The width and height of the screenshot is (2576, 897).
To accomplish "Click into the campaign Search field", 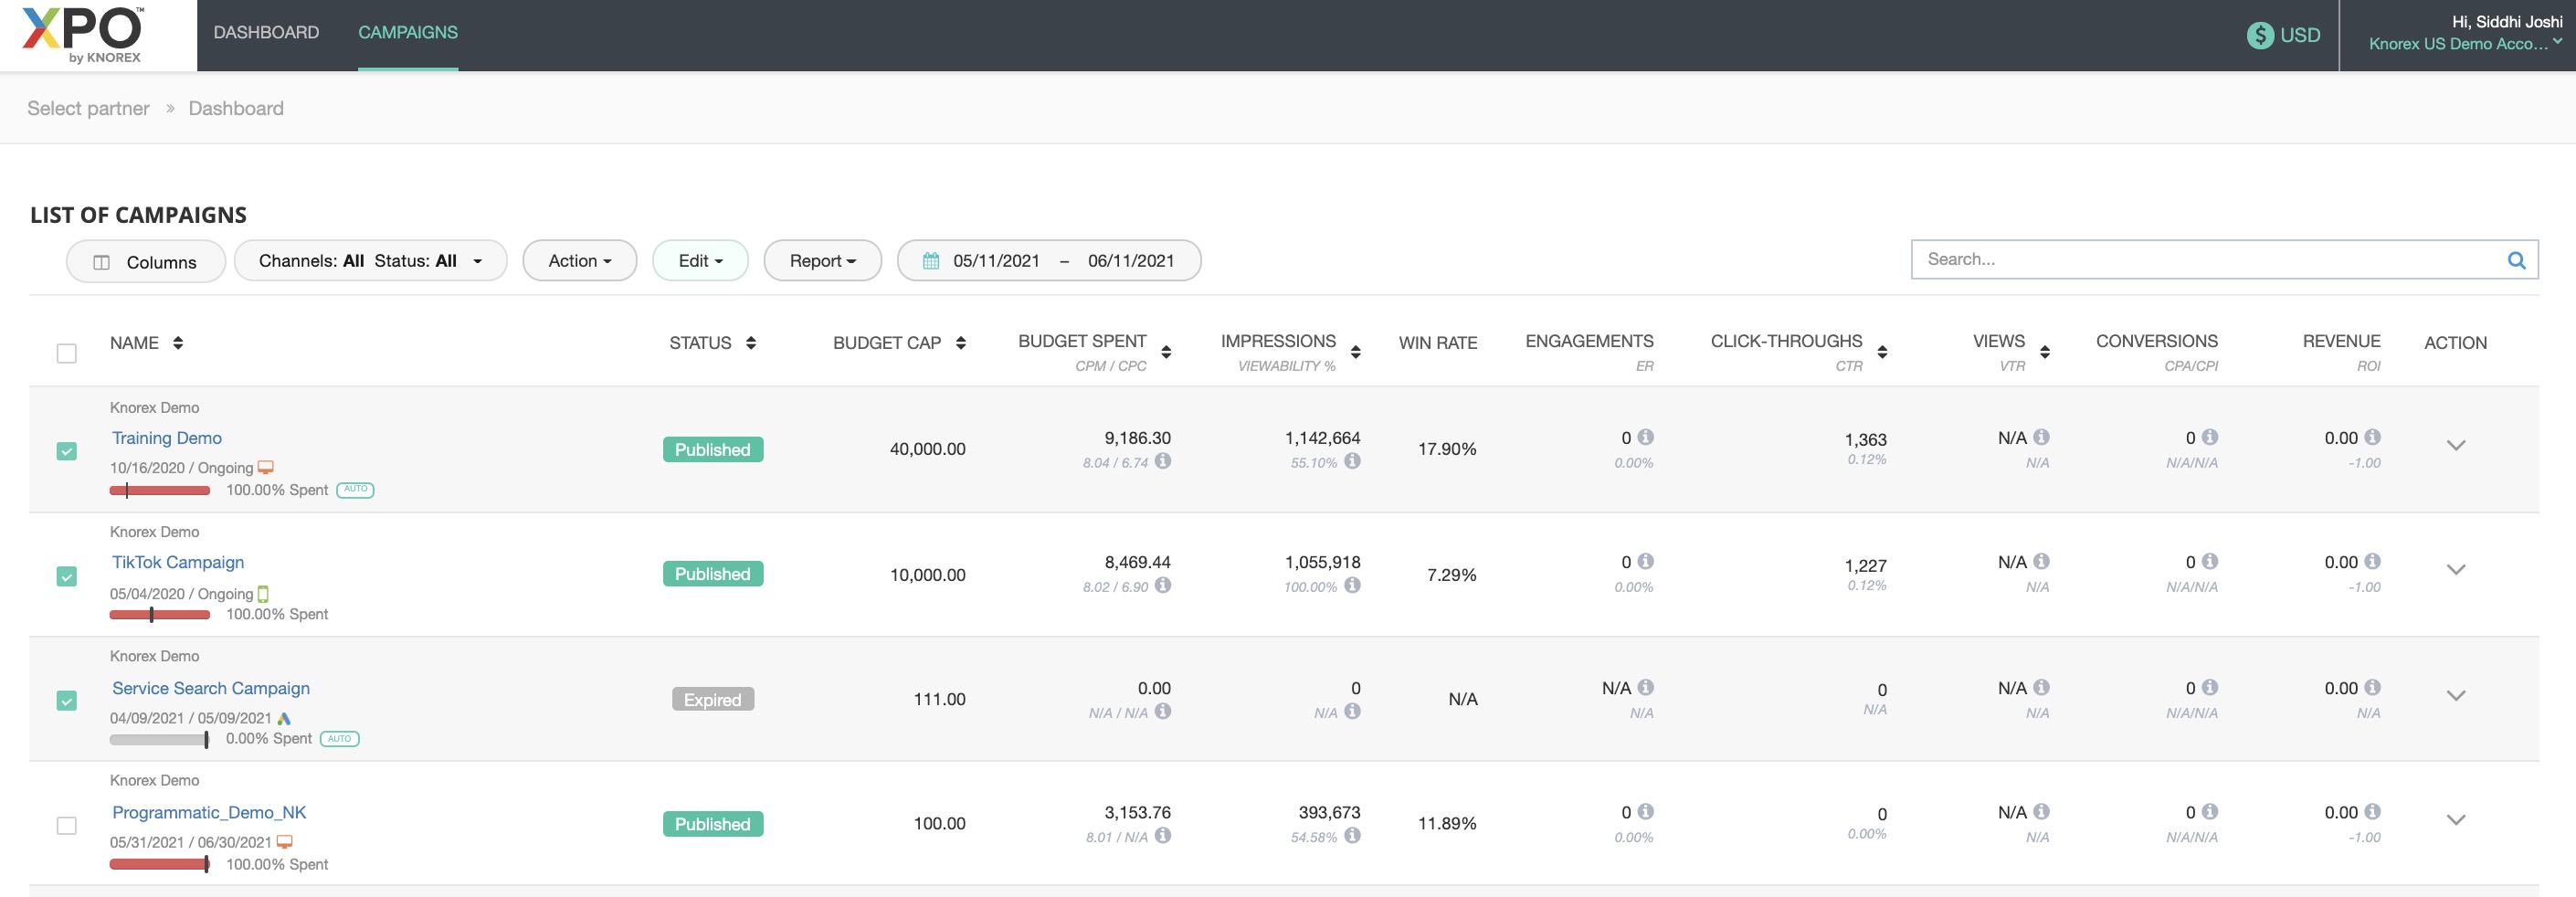I will click(x=2200, y=260).
